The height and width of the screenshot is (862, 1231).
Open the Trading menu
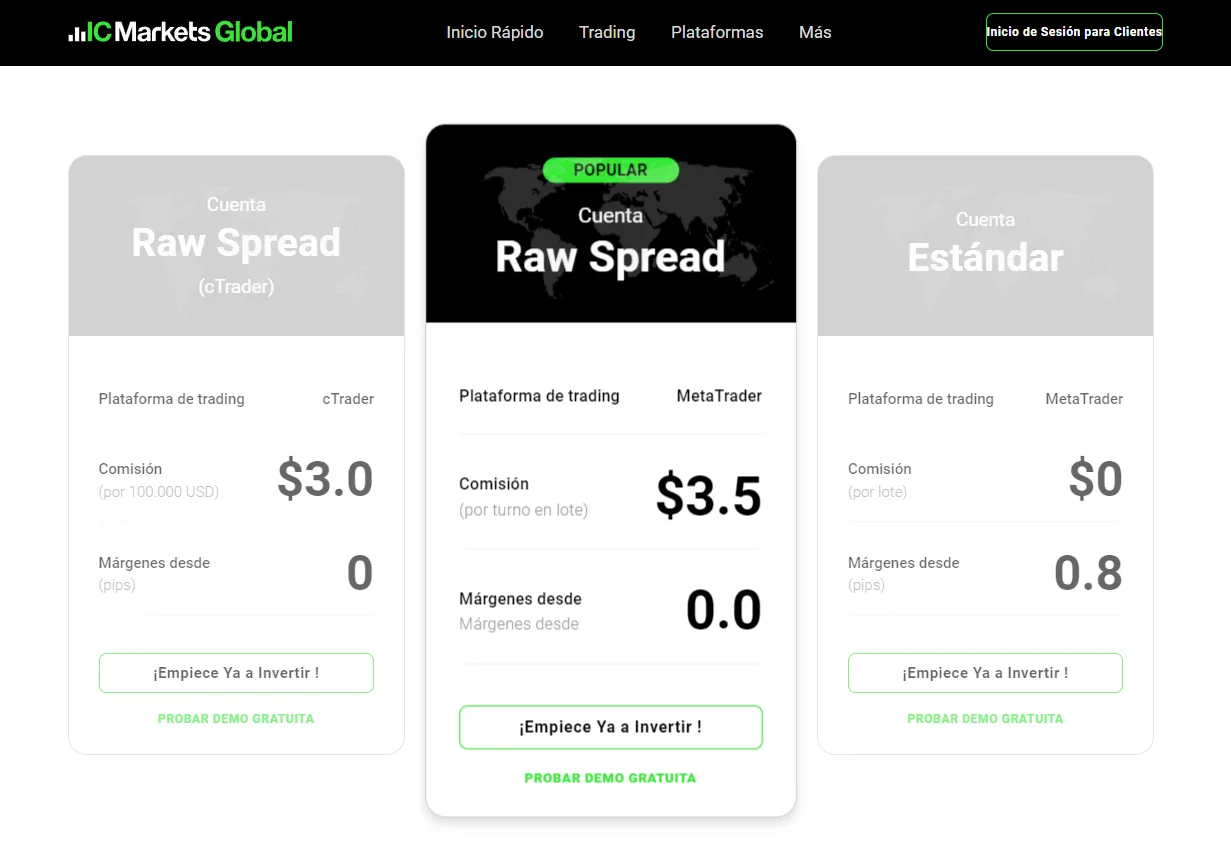[x=607, y=32]
